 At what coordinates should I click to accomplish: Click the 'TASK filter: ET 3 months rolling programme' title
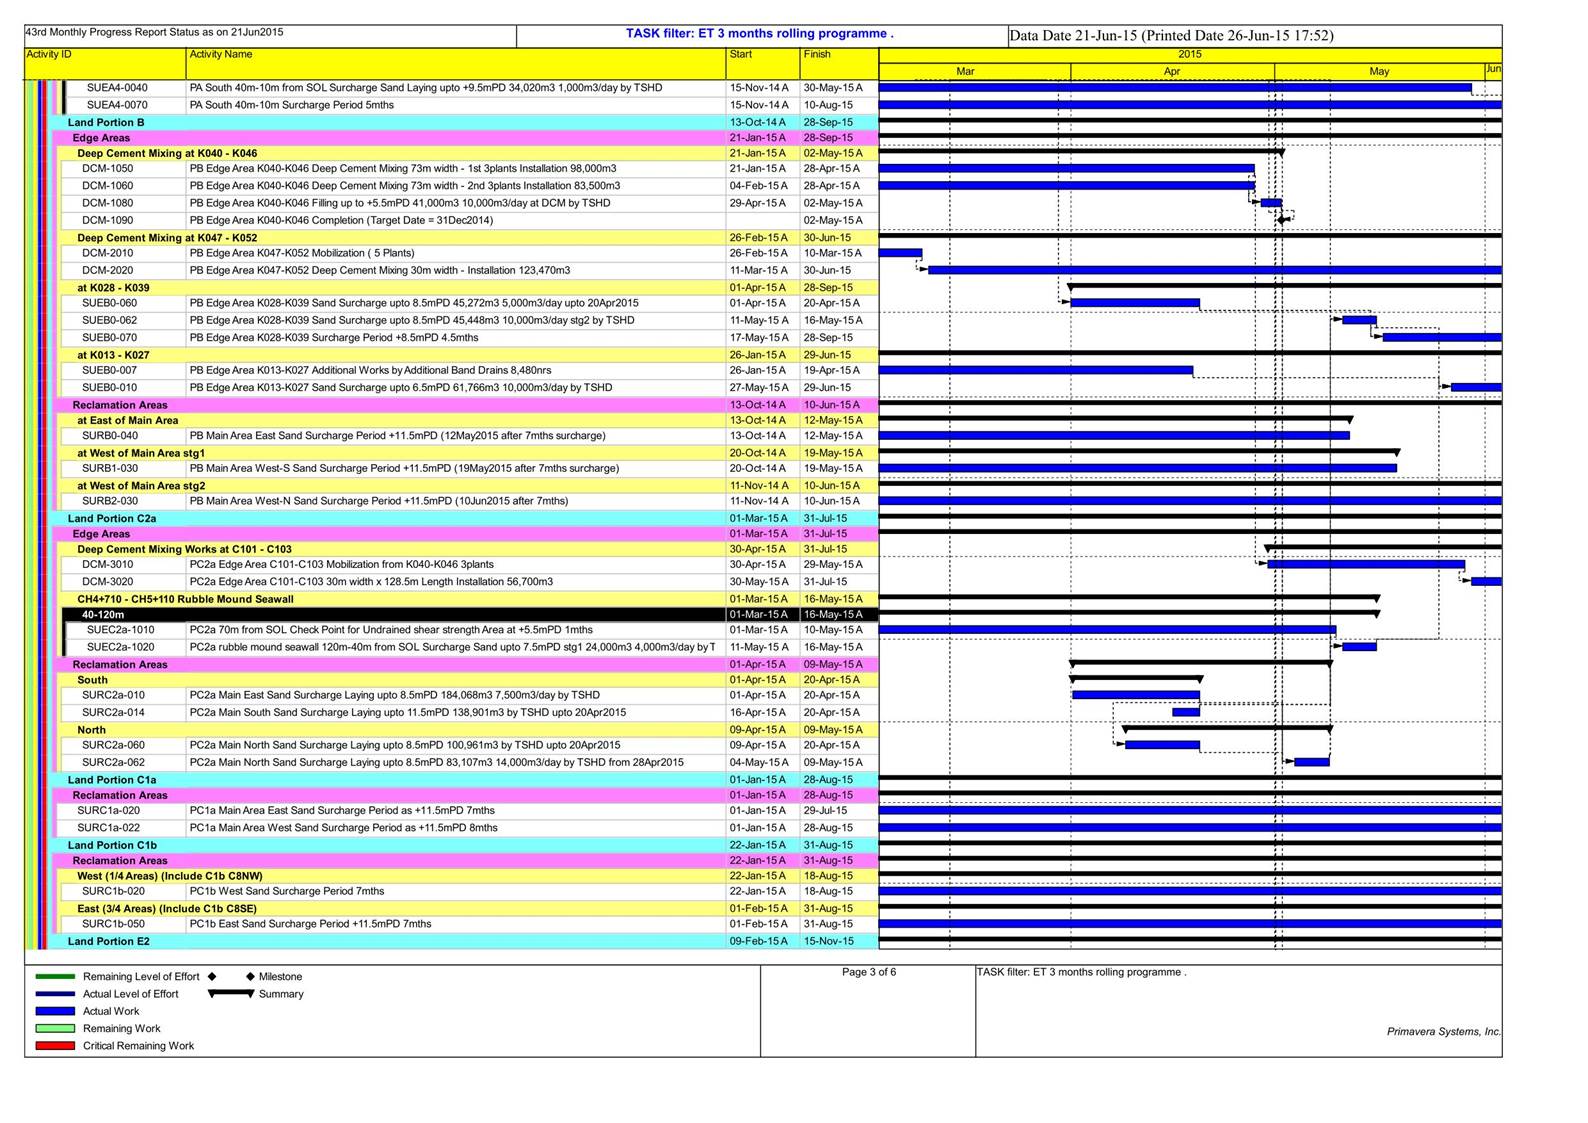[759, 33]
